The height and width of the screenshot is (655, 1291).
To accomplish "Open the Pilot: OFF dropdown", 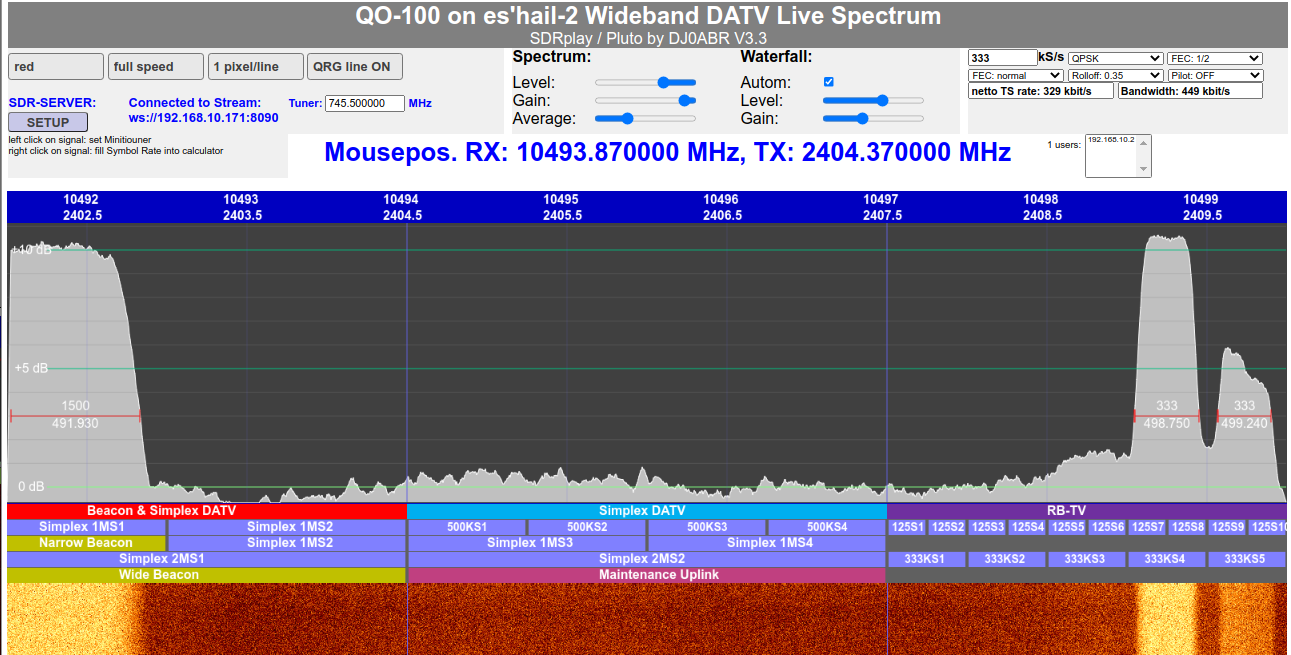I will coord(1215,76).
